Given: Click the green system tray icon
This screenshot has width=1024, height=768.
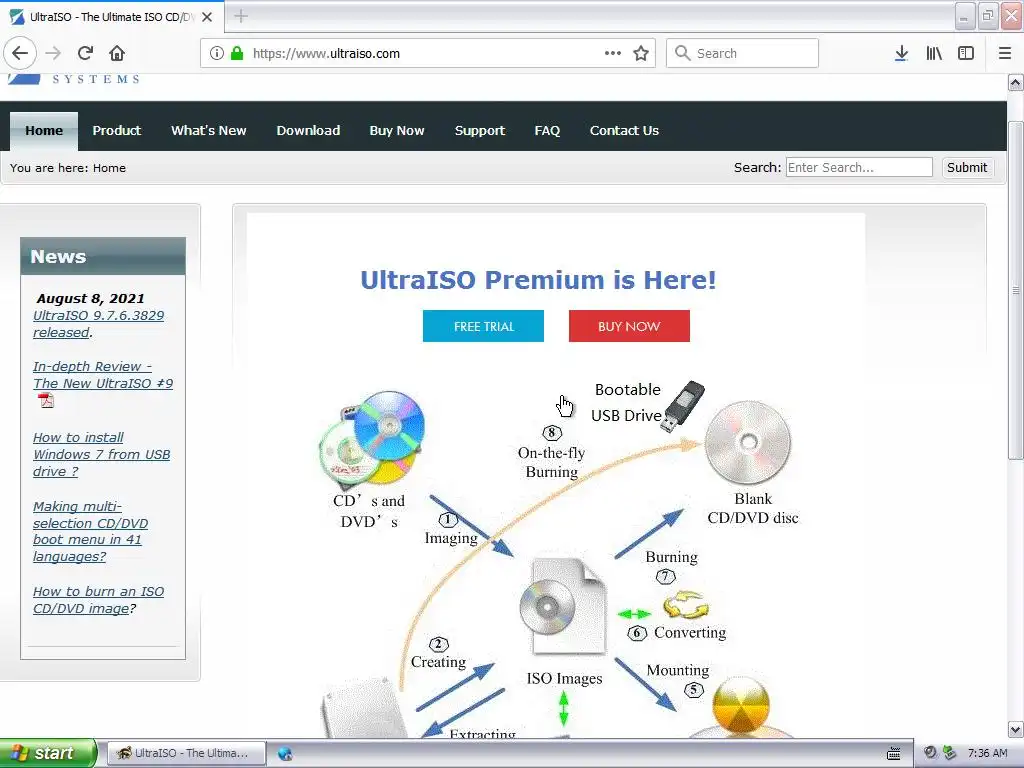Looking at the screenshot, I should tap(949, 753).
